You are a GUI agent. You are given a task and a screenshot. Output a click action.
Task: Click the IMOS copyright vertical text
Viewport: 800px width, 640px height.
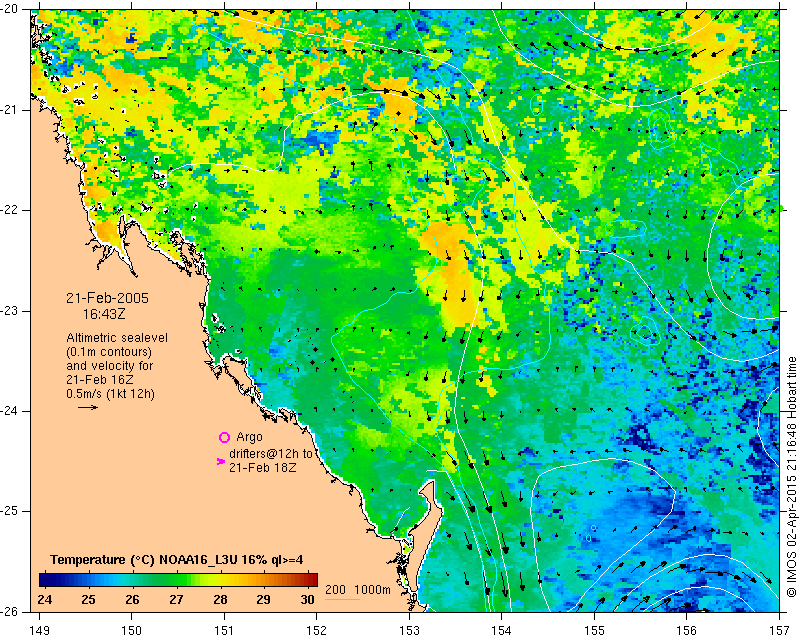791,477
